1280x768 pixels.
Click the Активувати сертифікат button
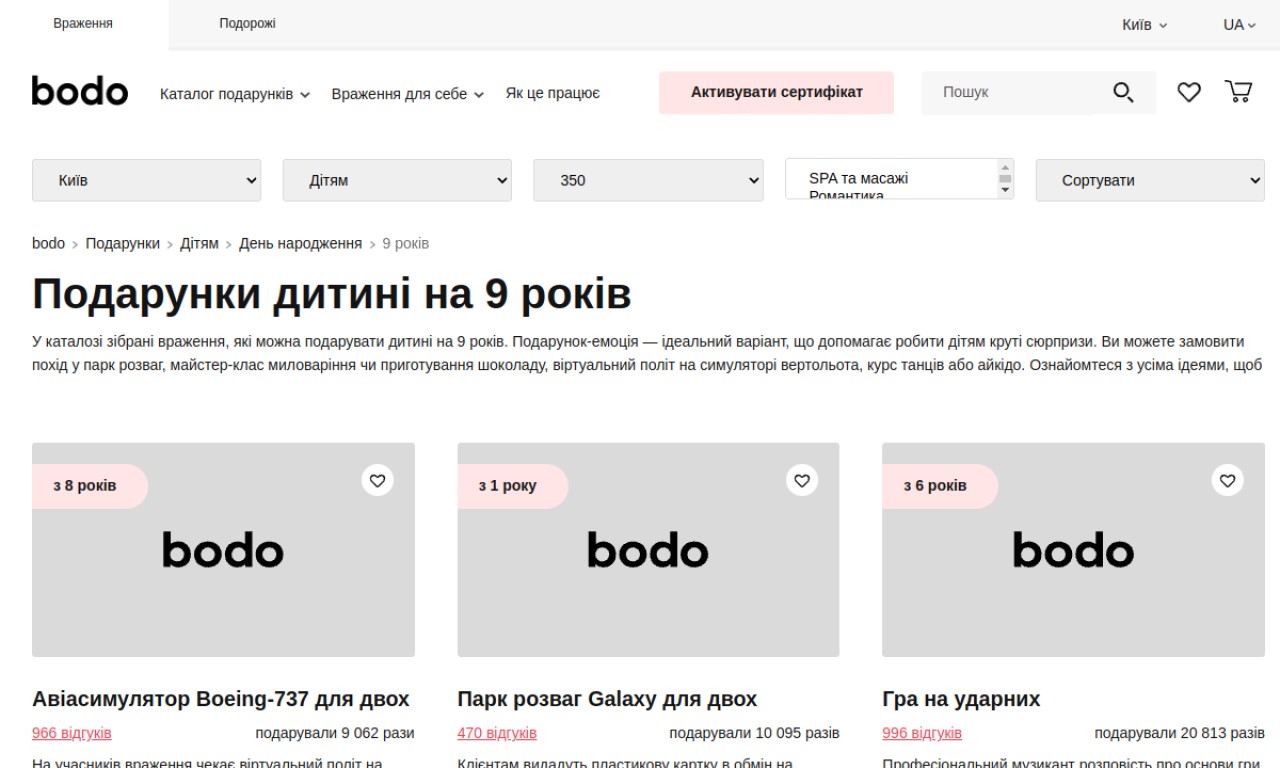click(x=776, y=92)
